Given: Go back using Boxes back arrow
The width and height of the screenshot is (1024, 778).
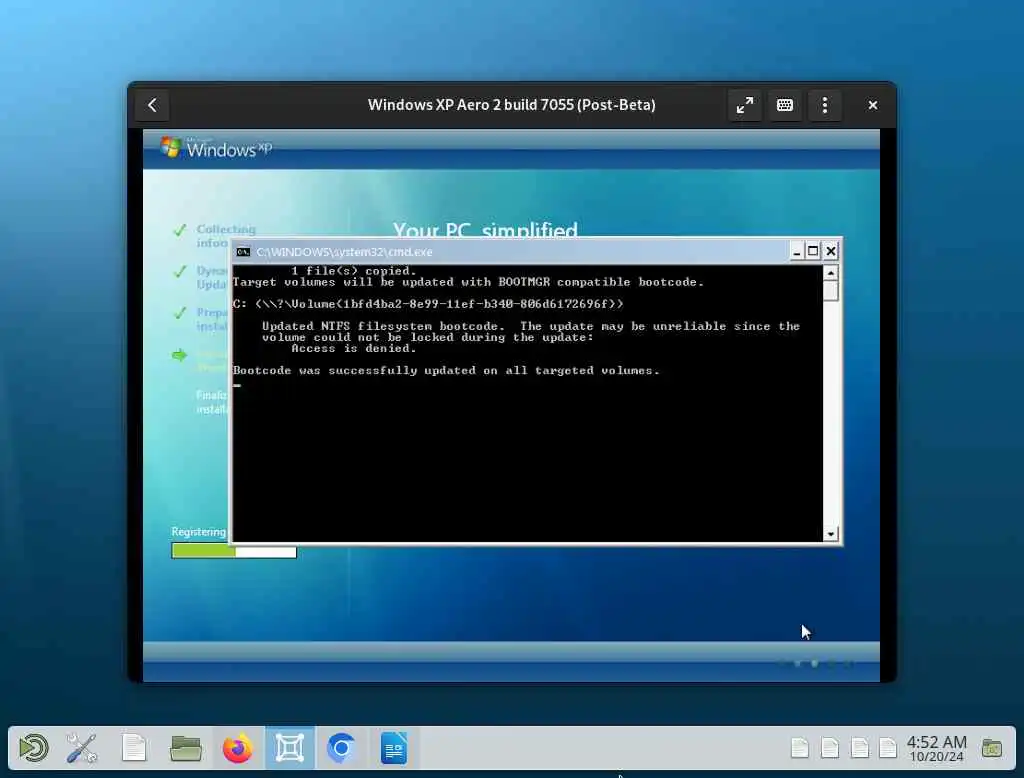Looking at the screenshot, I should click(x=152, y=105).
